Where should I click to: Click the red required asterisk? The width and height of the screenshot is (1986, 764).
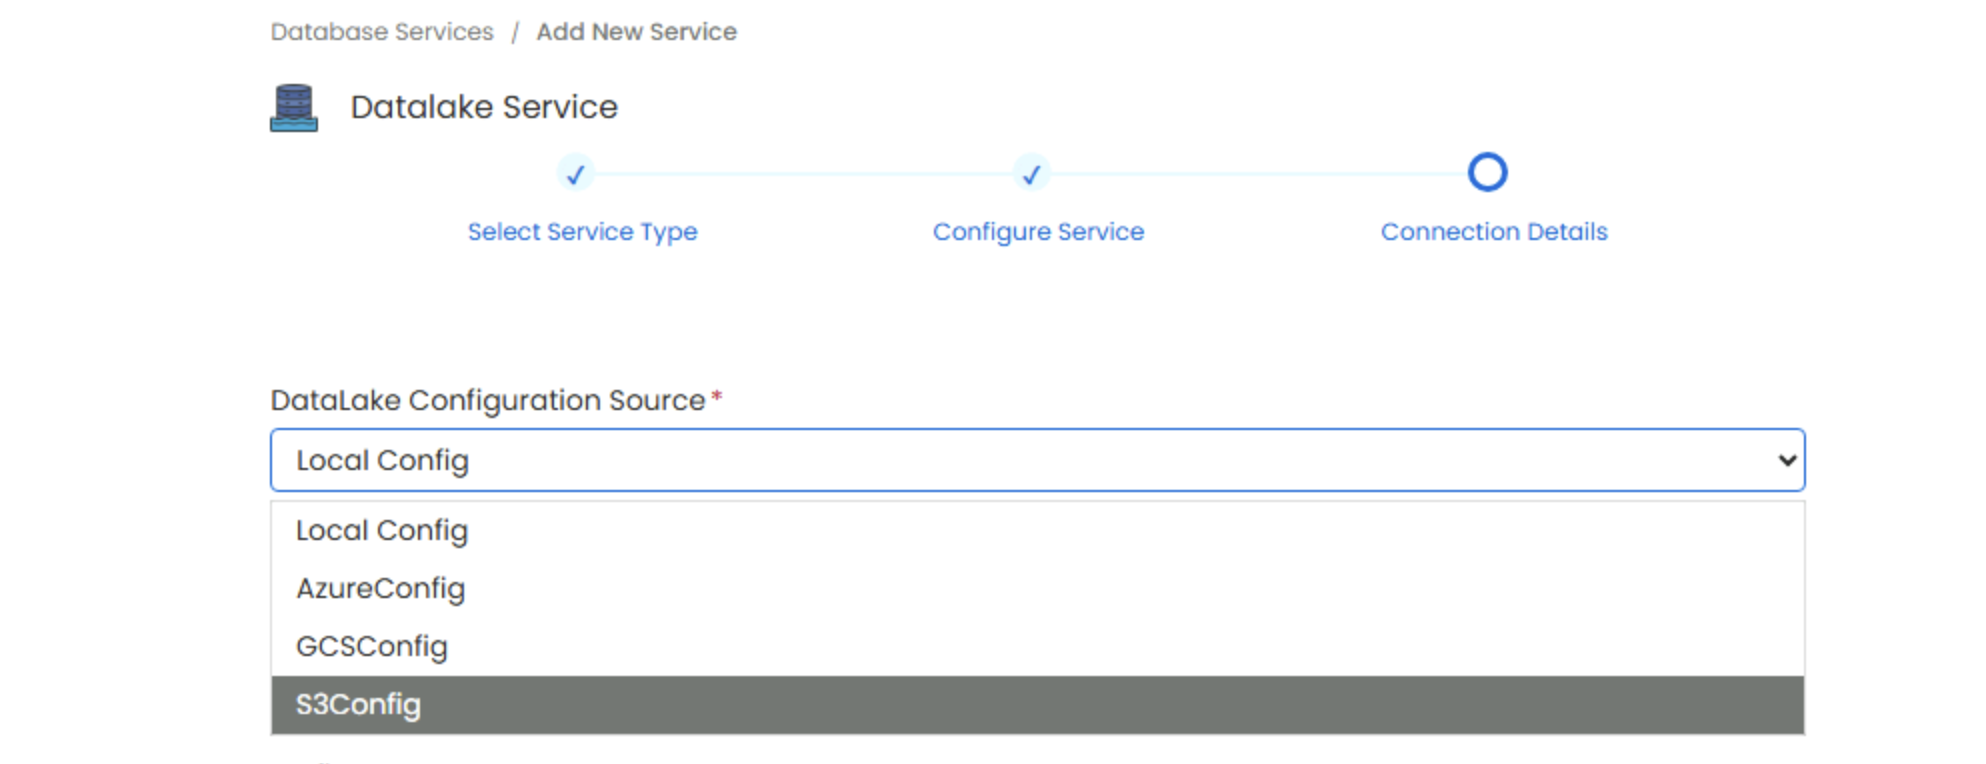(x=716, y=398)
